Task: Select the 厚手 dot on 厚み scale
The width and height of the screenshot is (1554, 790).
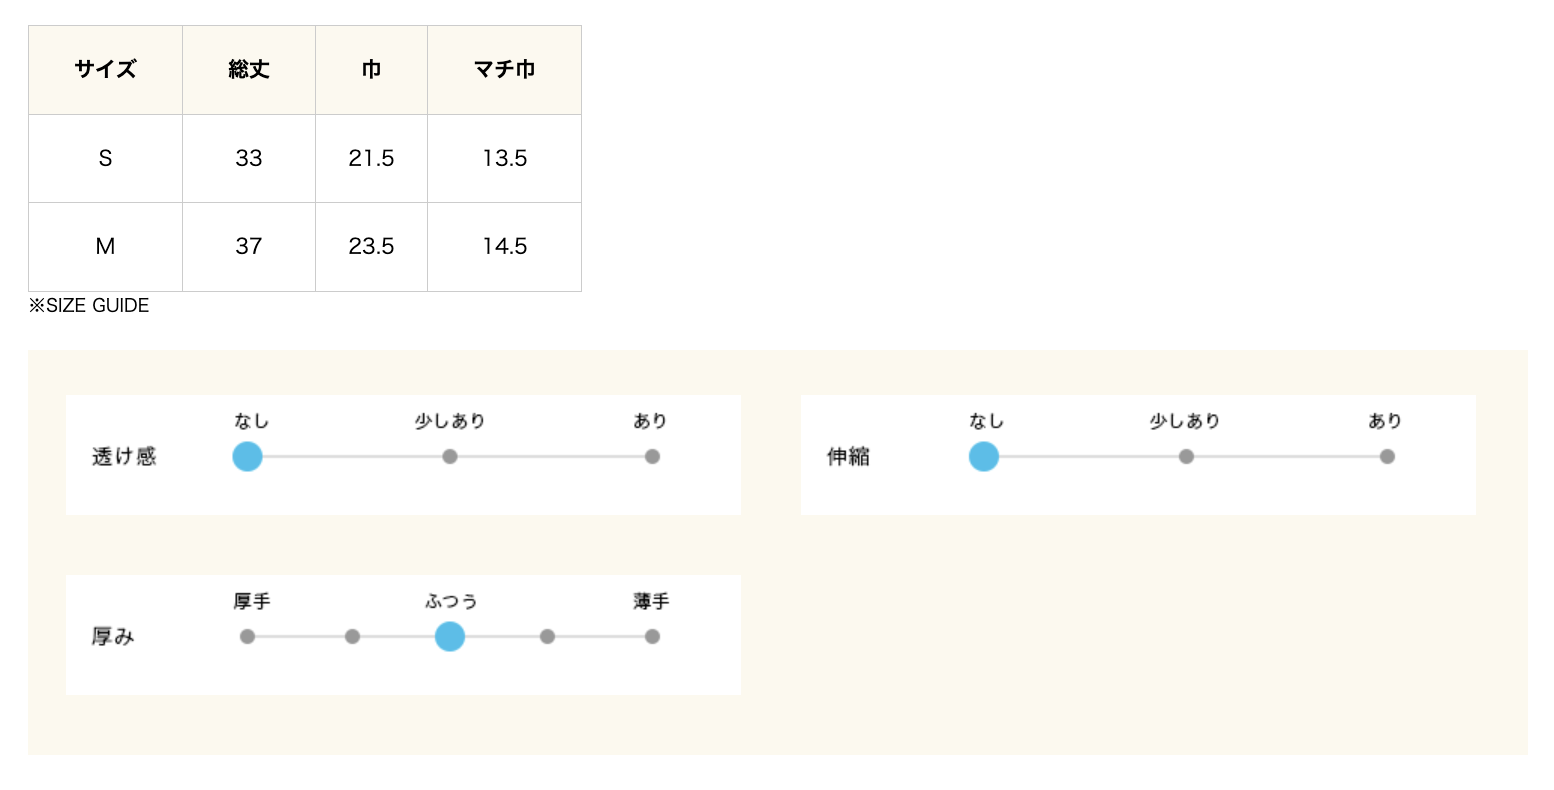Action: [247, 637]
